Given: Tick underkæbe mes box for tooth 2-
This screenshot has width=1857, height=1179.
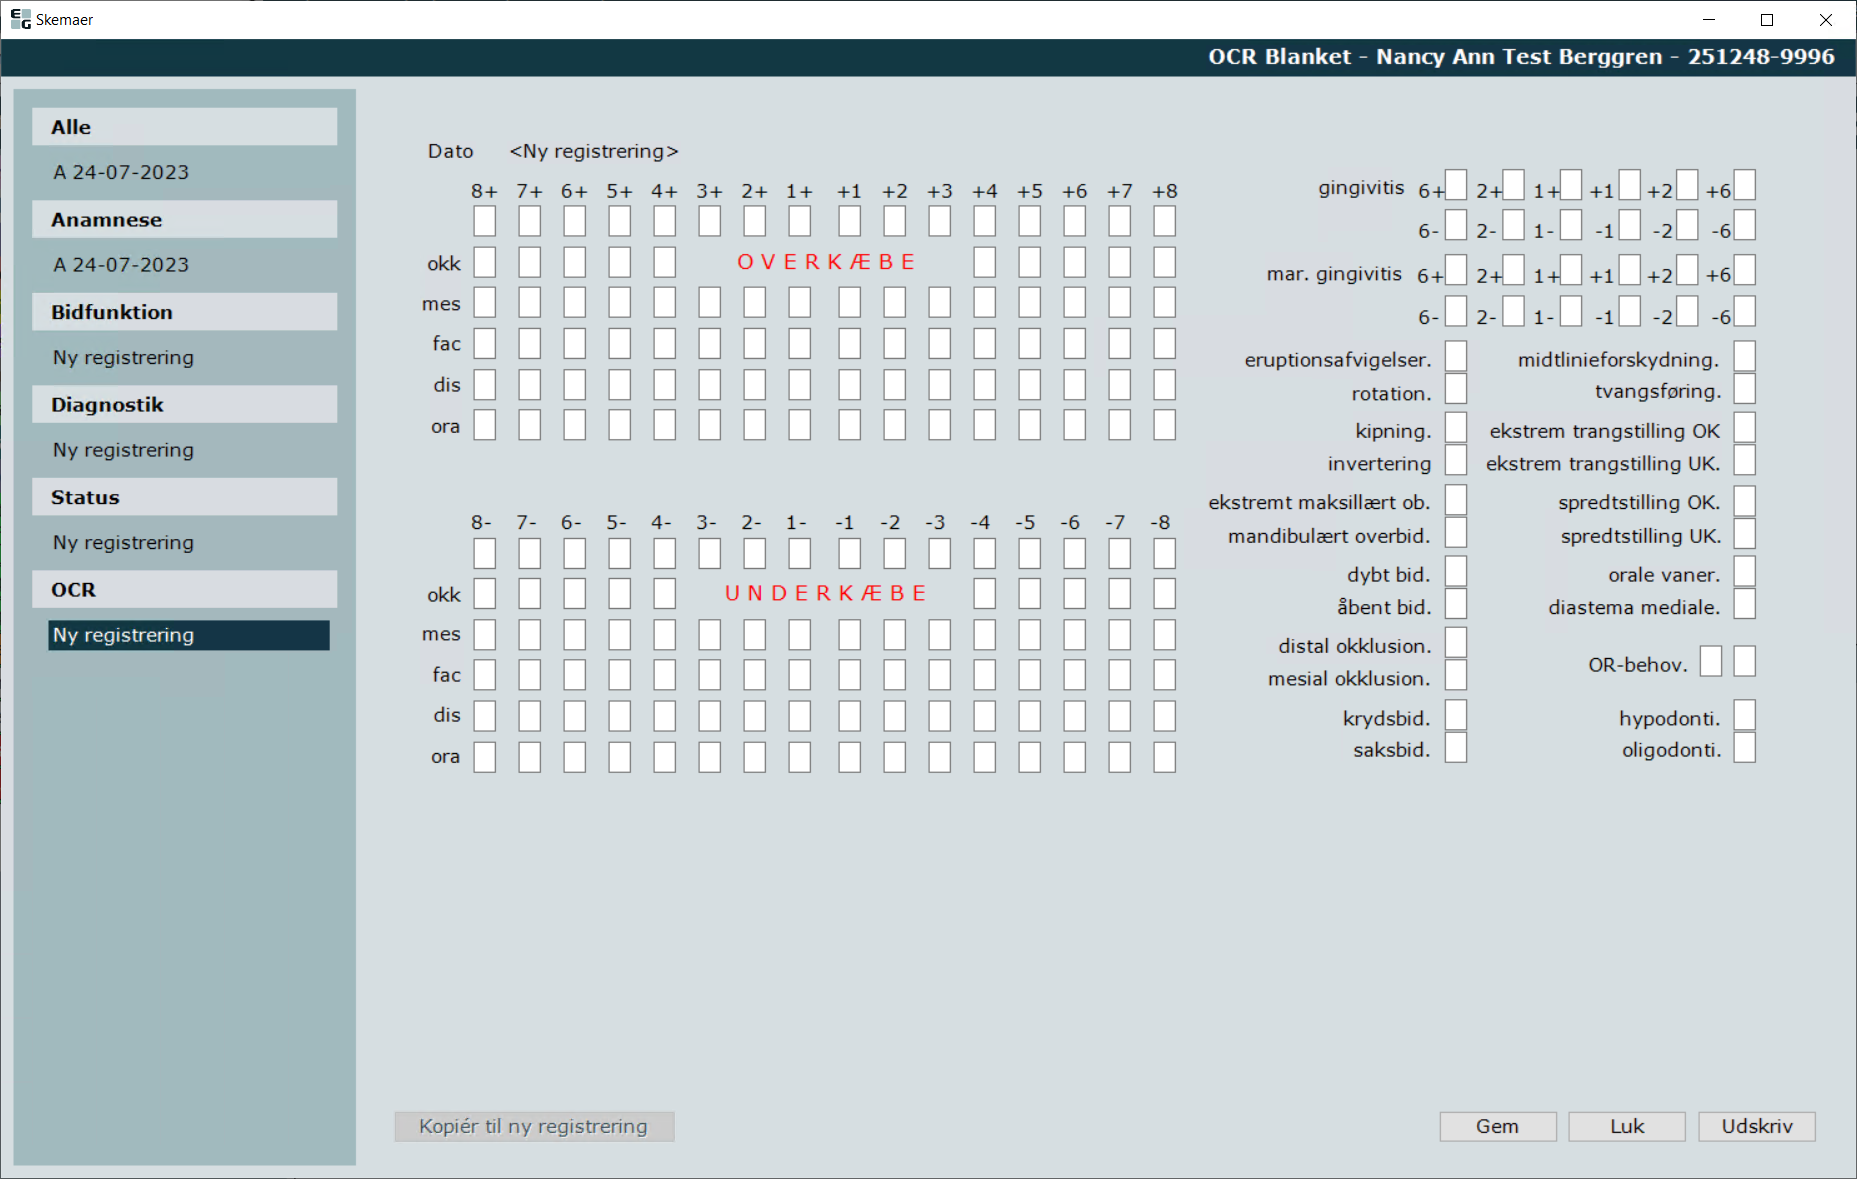Looking at the screenshot, I should coord(755,634).
